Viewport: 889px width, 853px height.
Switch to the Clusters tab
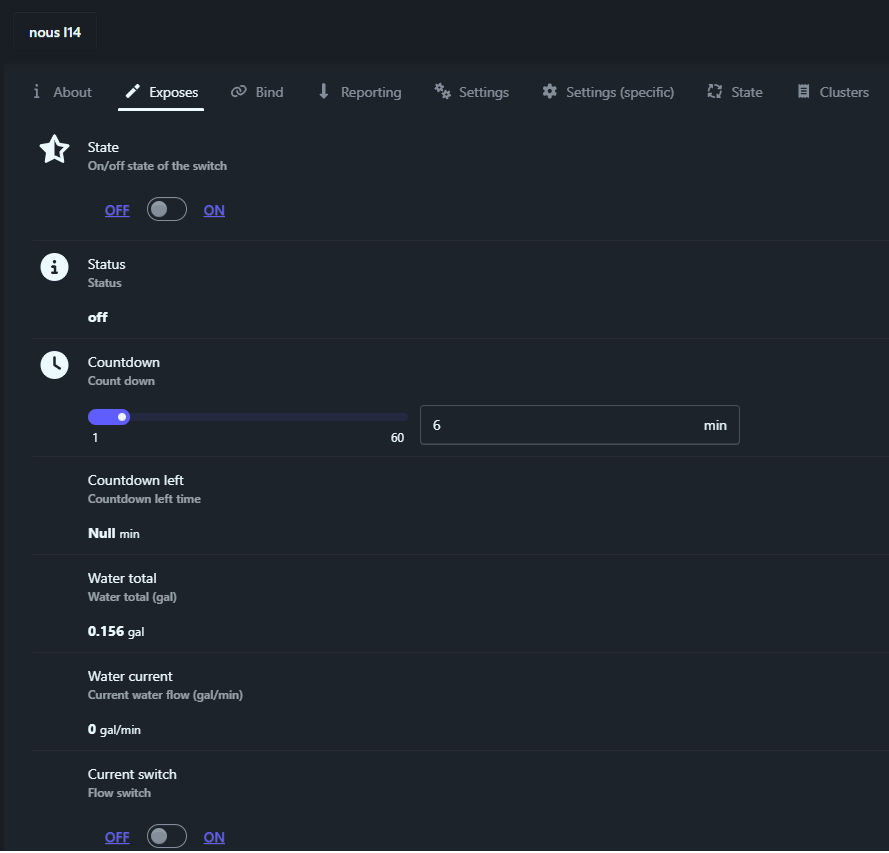(833, 92)
